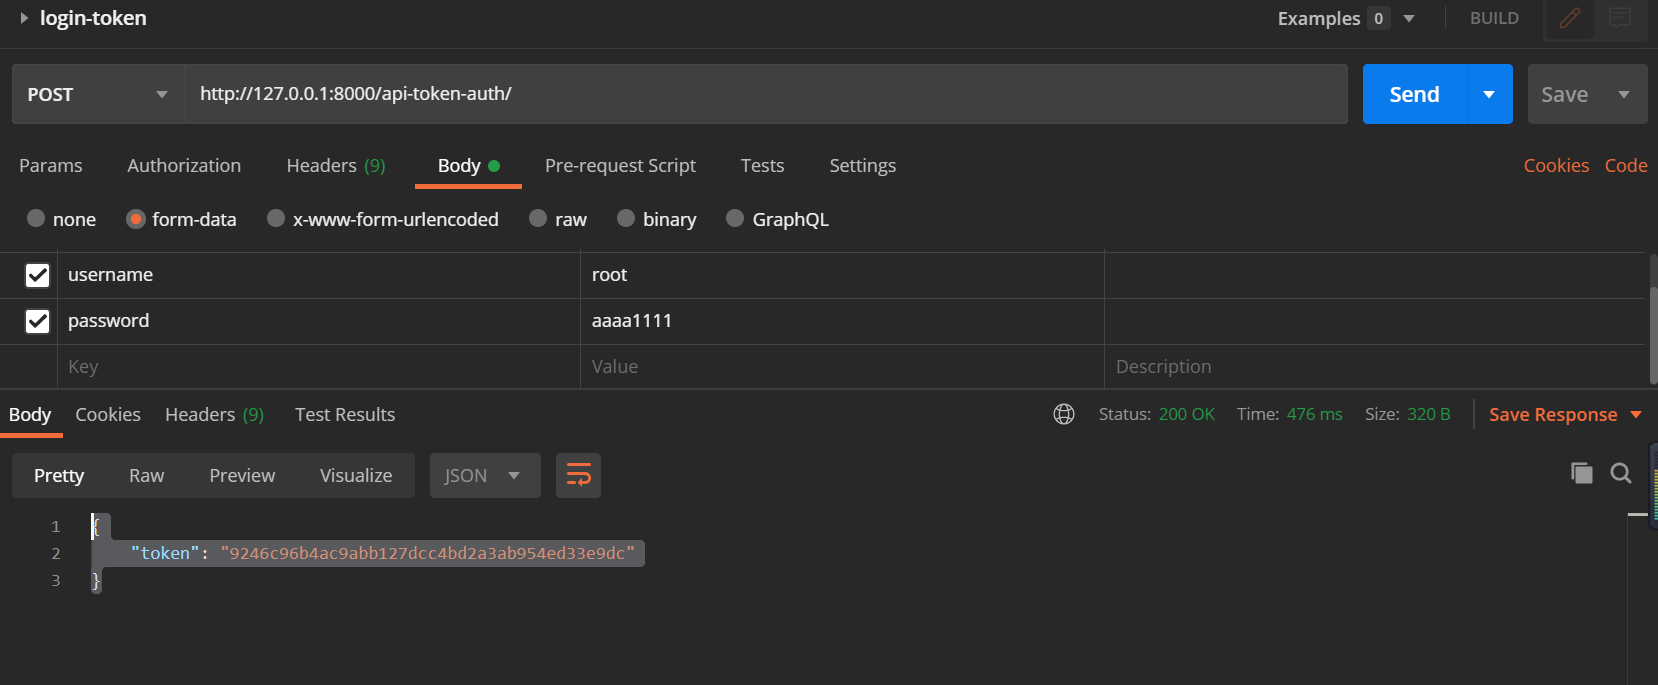Click the wrap lines icon

coord(578,475)
